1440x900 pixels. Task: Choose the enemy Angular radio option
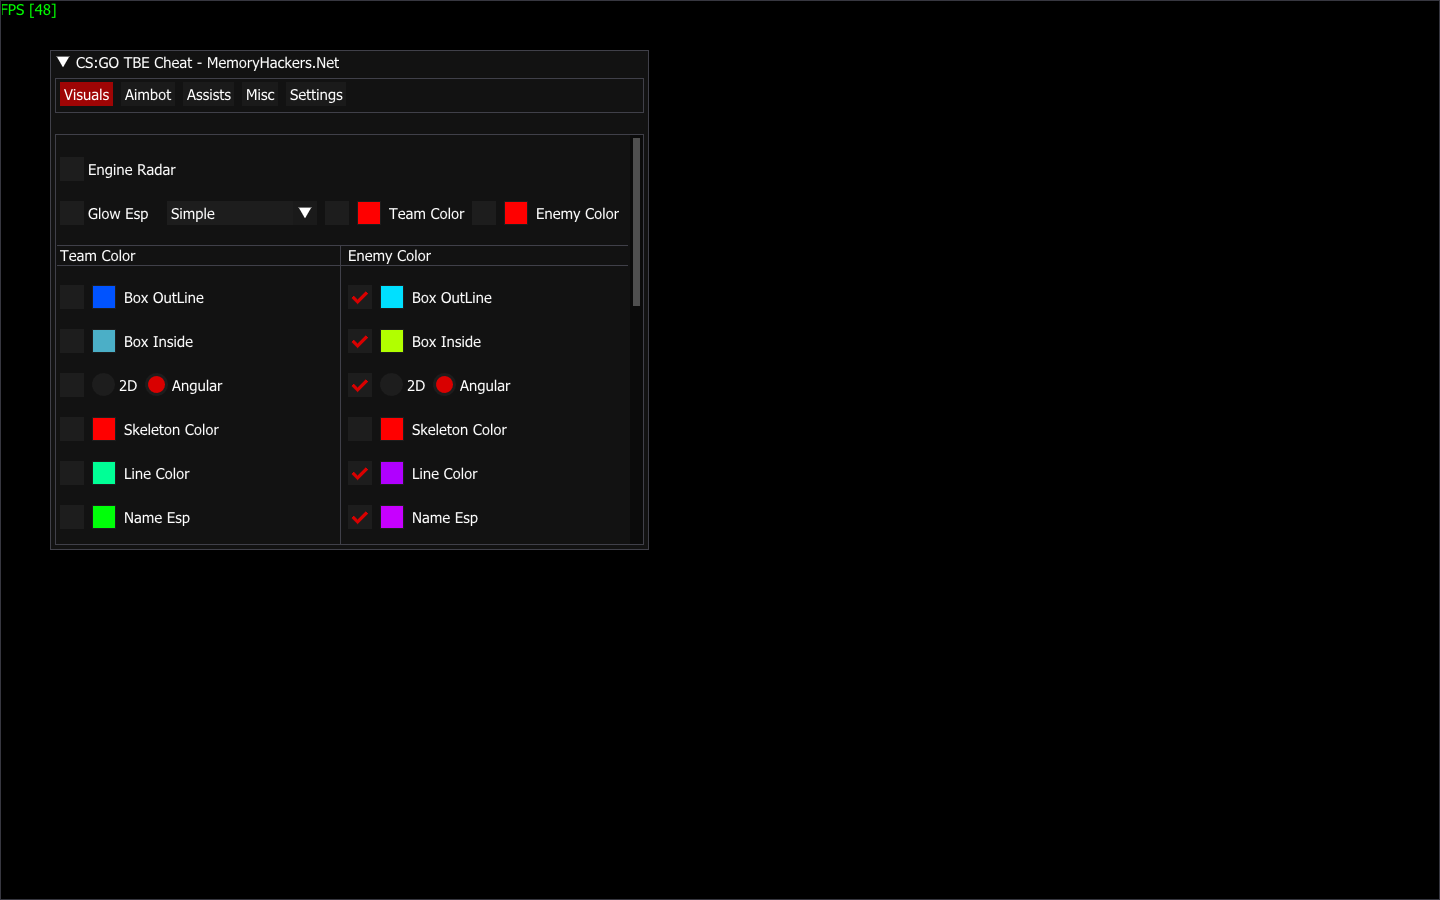point(444,385)
